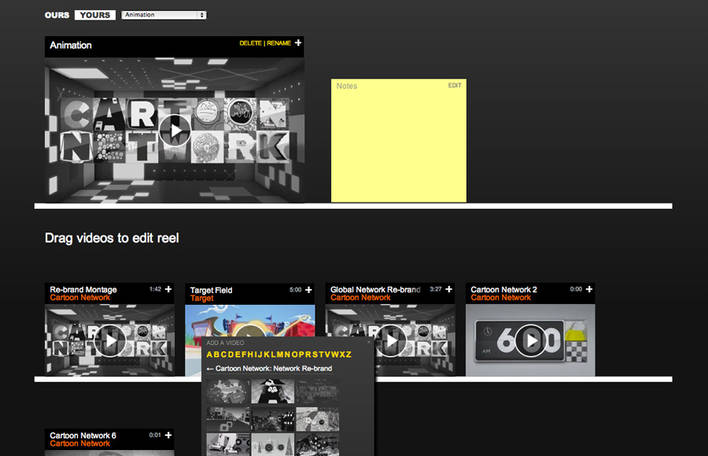Delete the Animation reel
708x456 pixels.
coord(251,43)
